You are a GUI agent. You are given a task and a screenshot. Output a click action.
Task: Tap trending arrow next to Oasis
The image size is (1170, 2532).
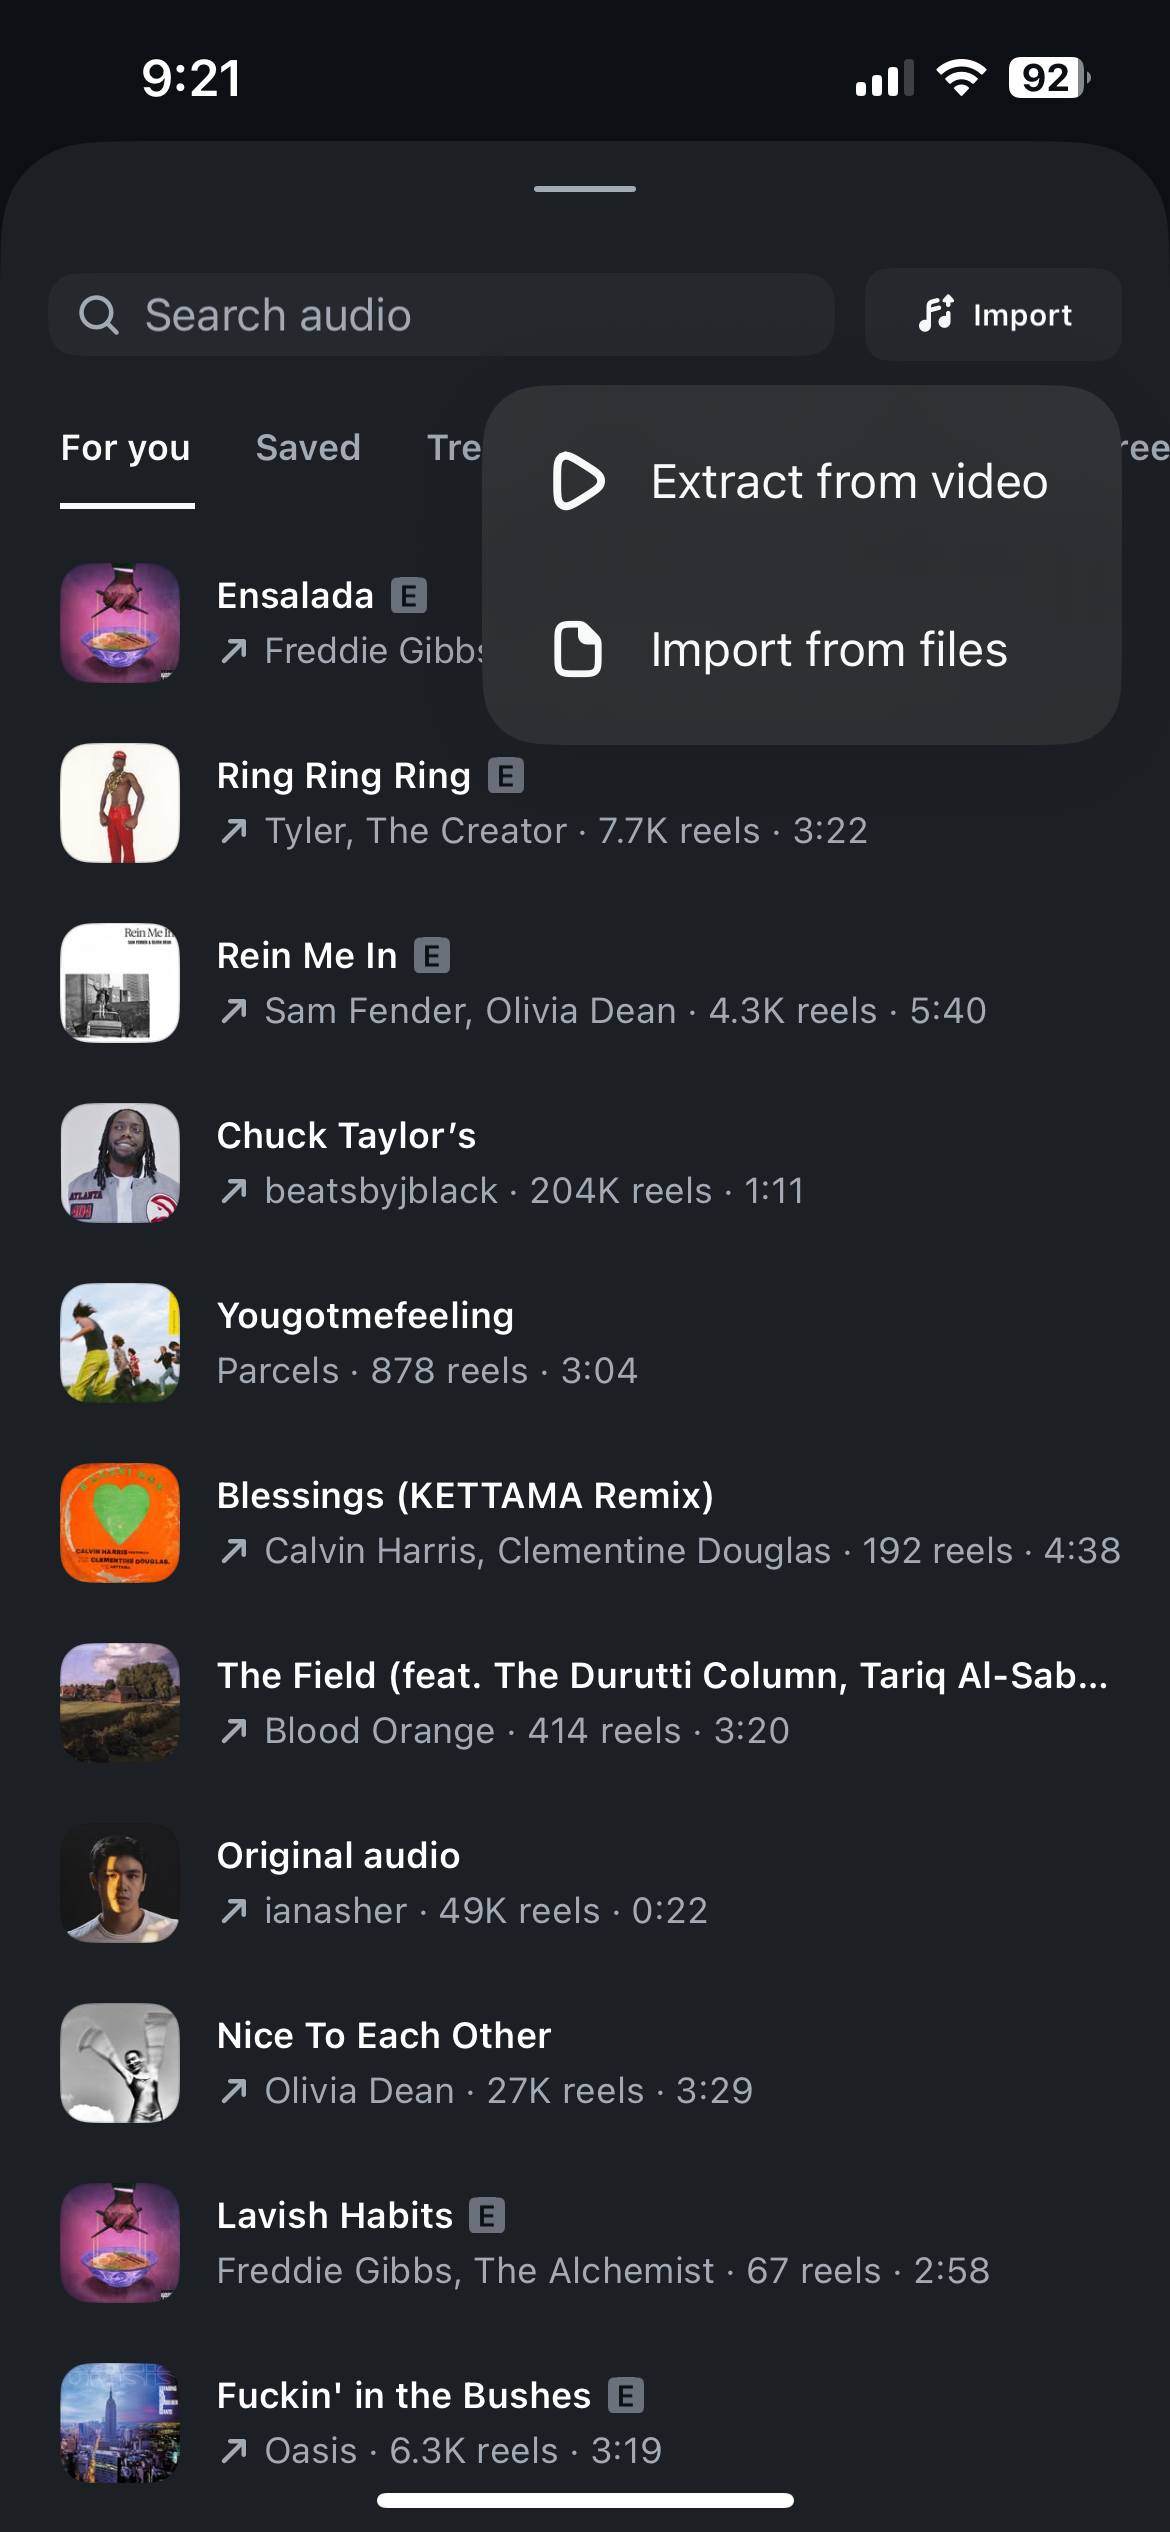234,2451
